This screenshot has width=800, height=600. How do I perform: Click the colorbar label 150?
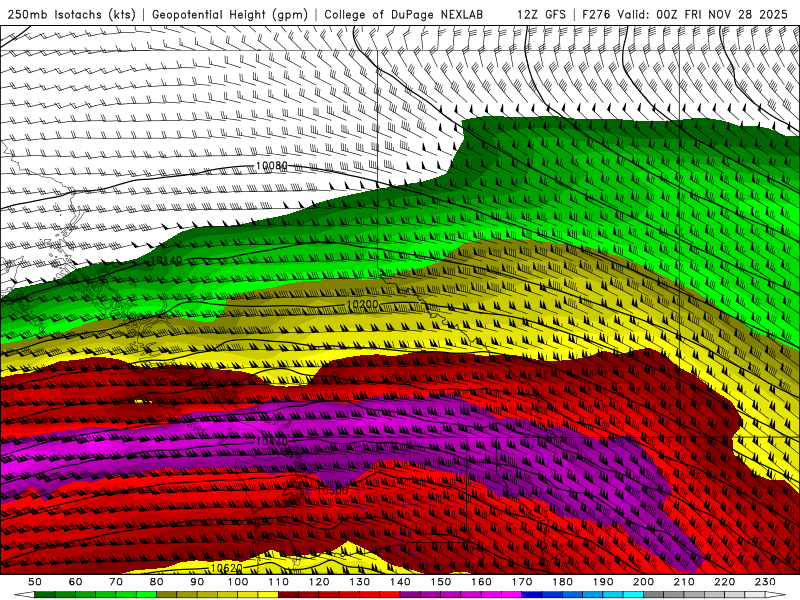click(x=441, y=582)
